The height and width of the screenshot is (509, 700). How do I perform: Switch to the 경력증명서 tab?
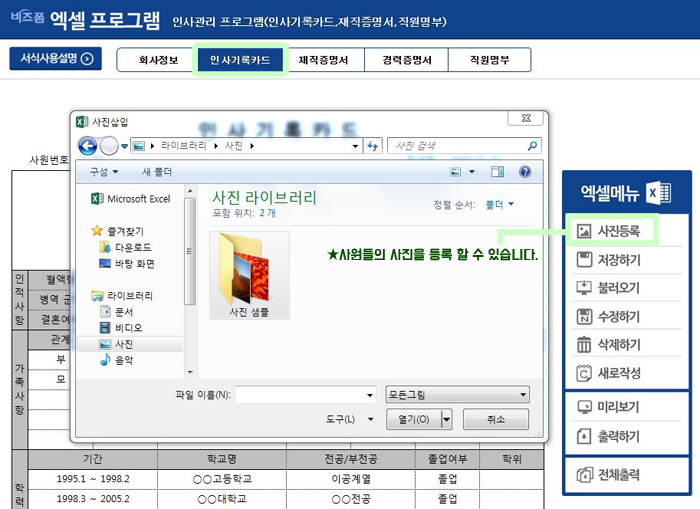pyautogui.click(x=407, y=60)
